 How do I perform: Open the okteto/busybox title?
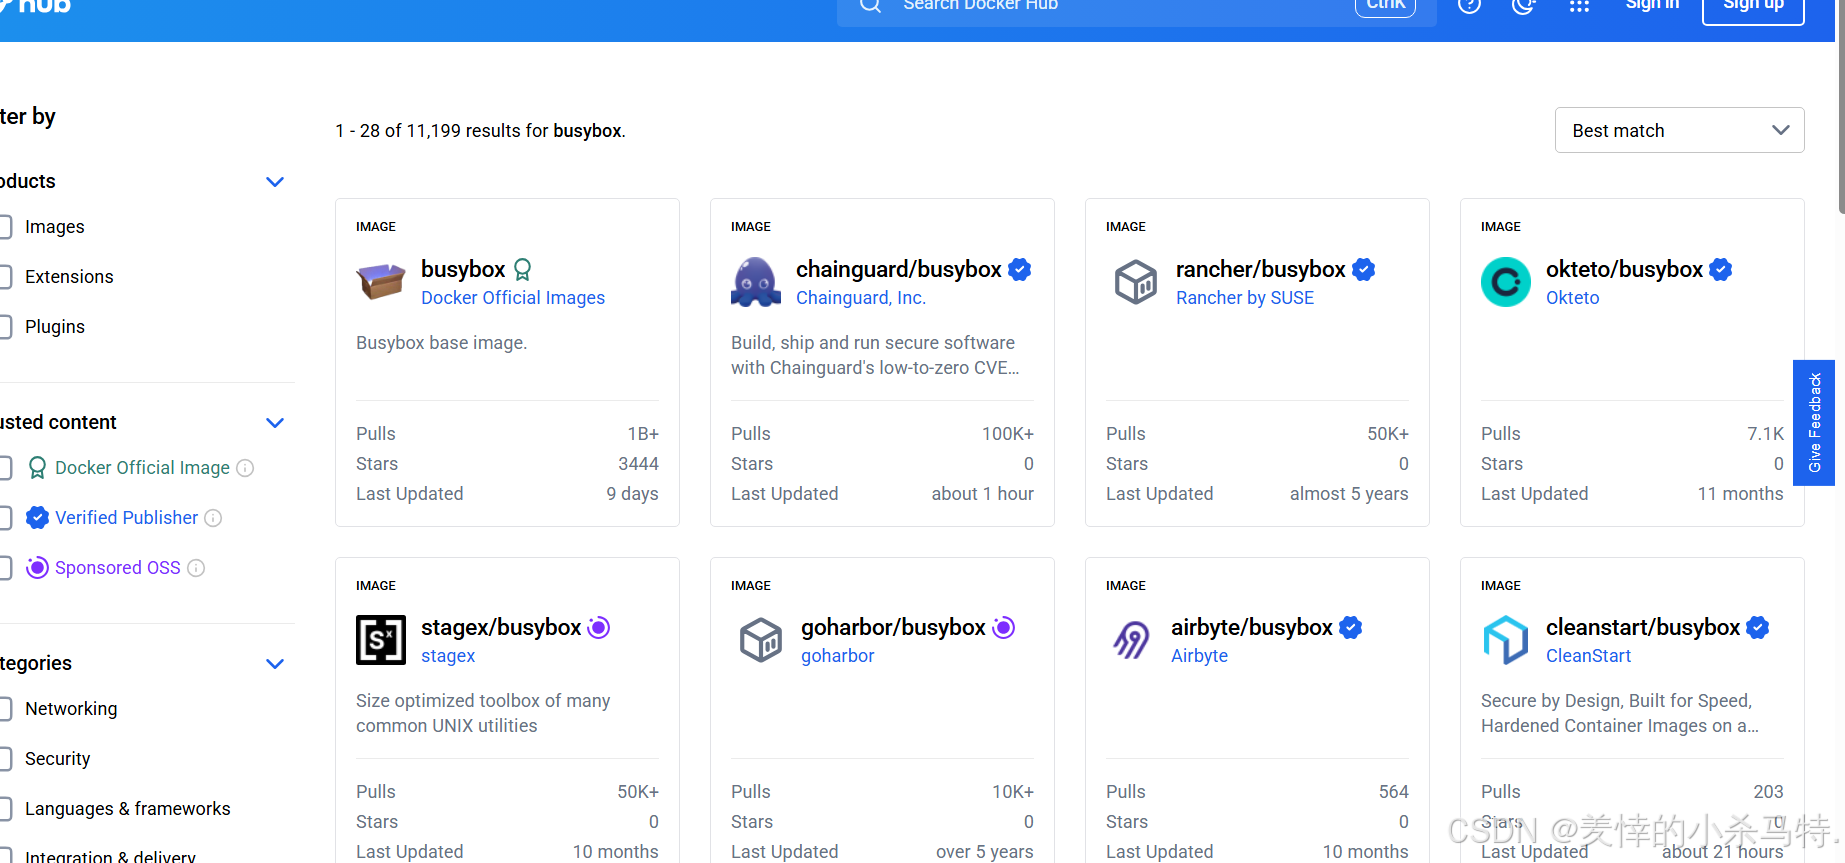pos(1624,269)
